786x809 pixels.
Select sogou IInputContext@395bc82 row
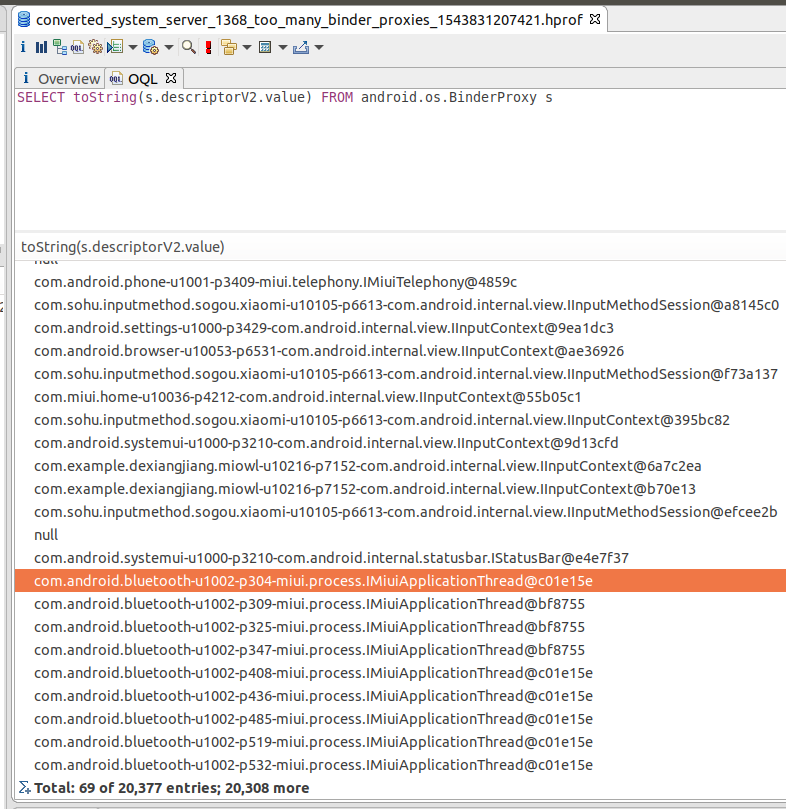pos(400,420)
